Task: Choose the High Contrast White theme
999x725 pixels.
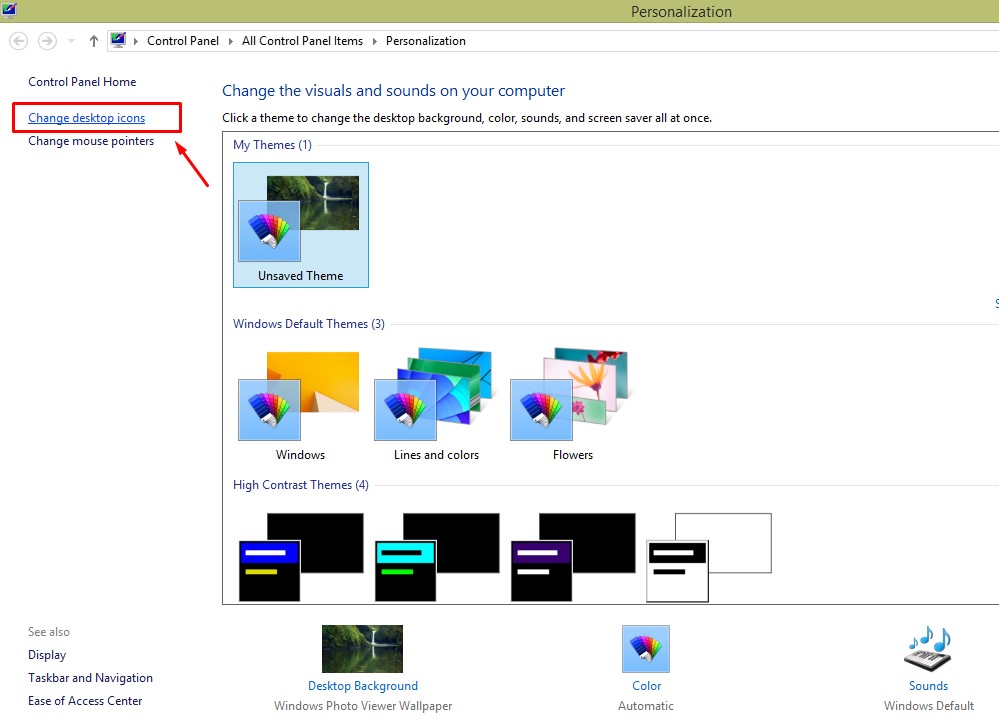Action: pyautogui.click(x=708, y=557)
